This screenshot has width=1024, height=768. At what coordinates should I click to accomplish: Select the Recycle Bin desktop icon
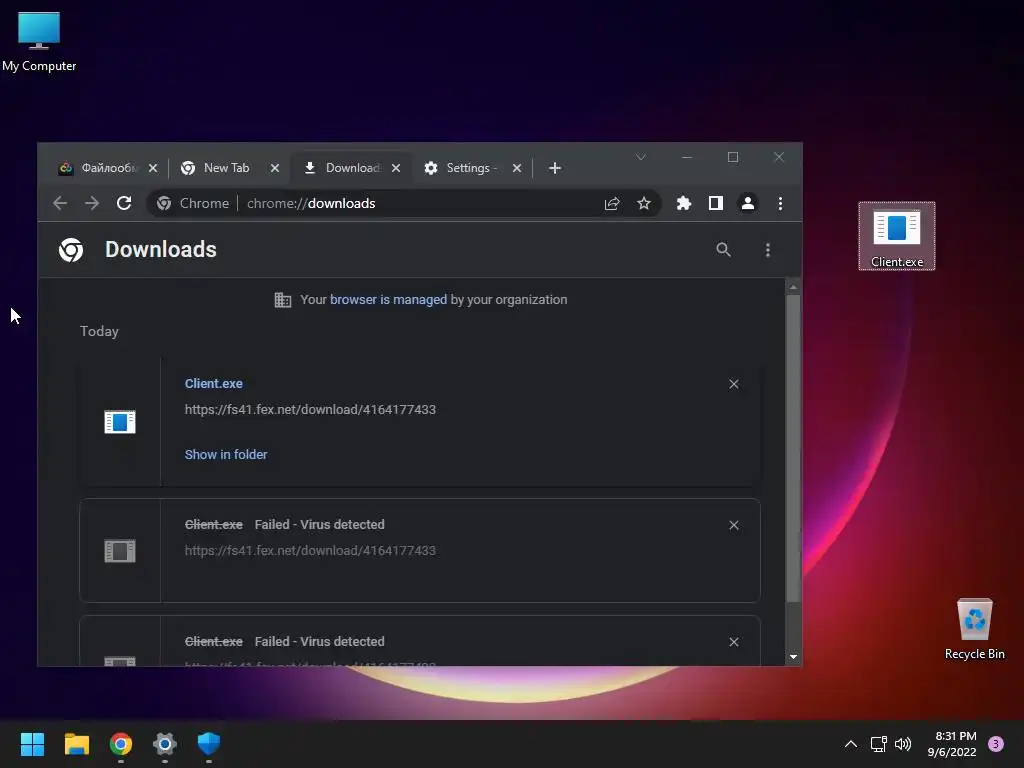pyautogui.click(x=974, y=630)
